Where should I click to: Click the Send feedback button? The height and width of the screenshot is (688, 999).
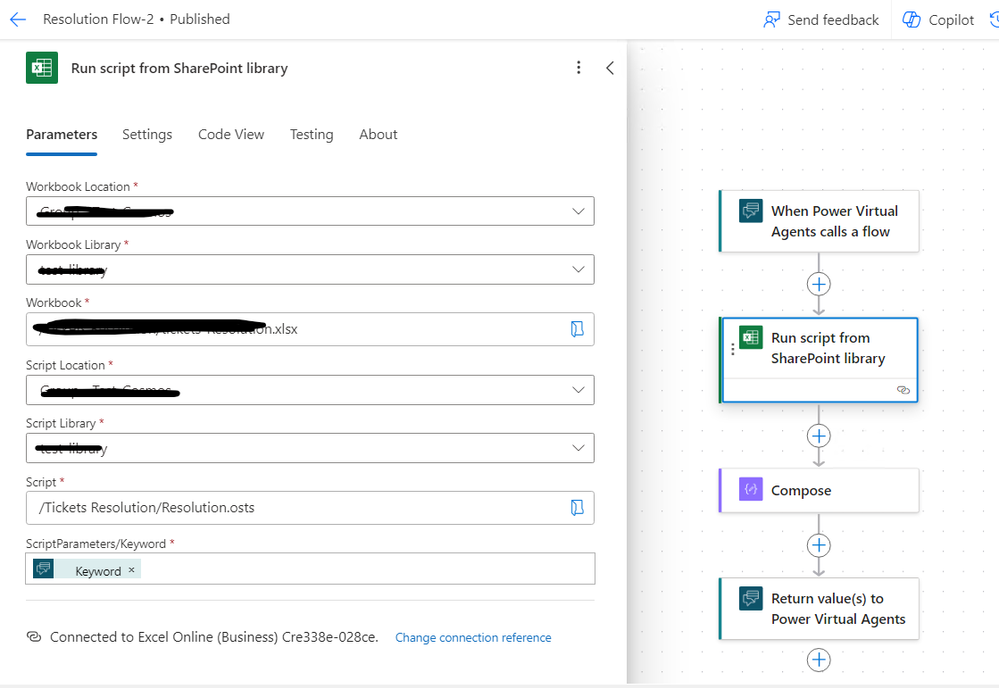[820, 20]
